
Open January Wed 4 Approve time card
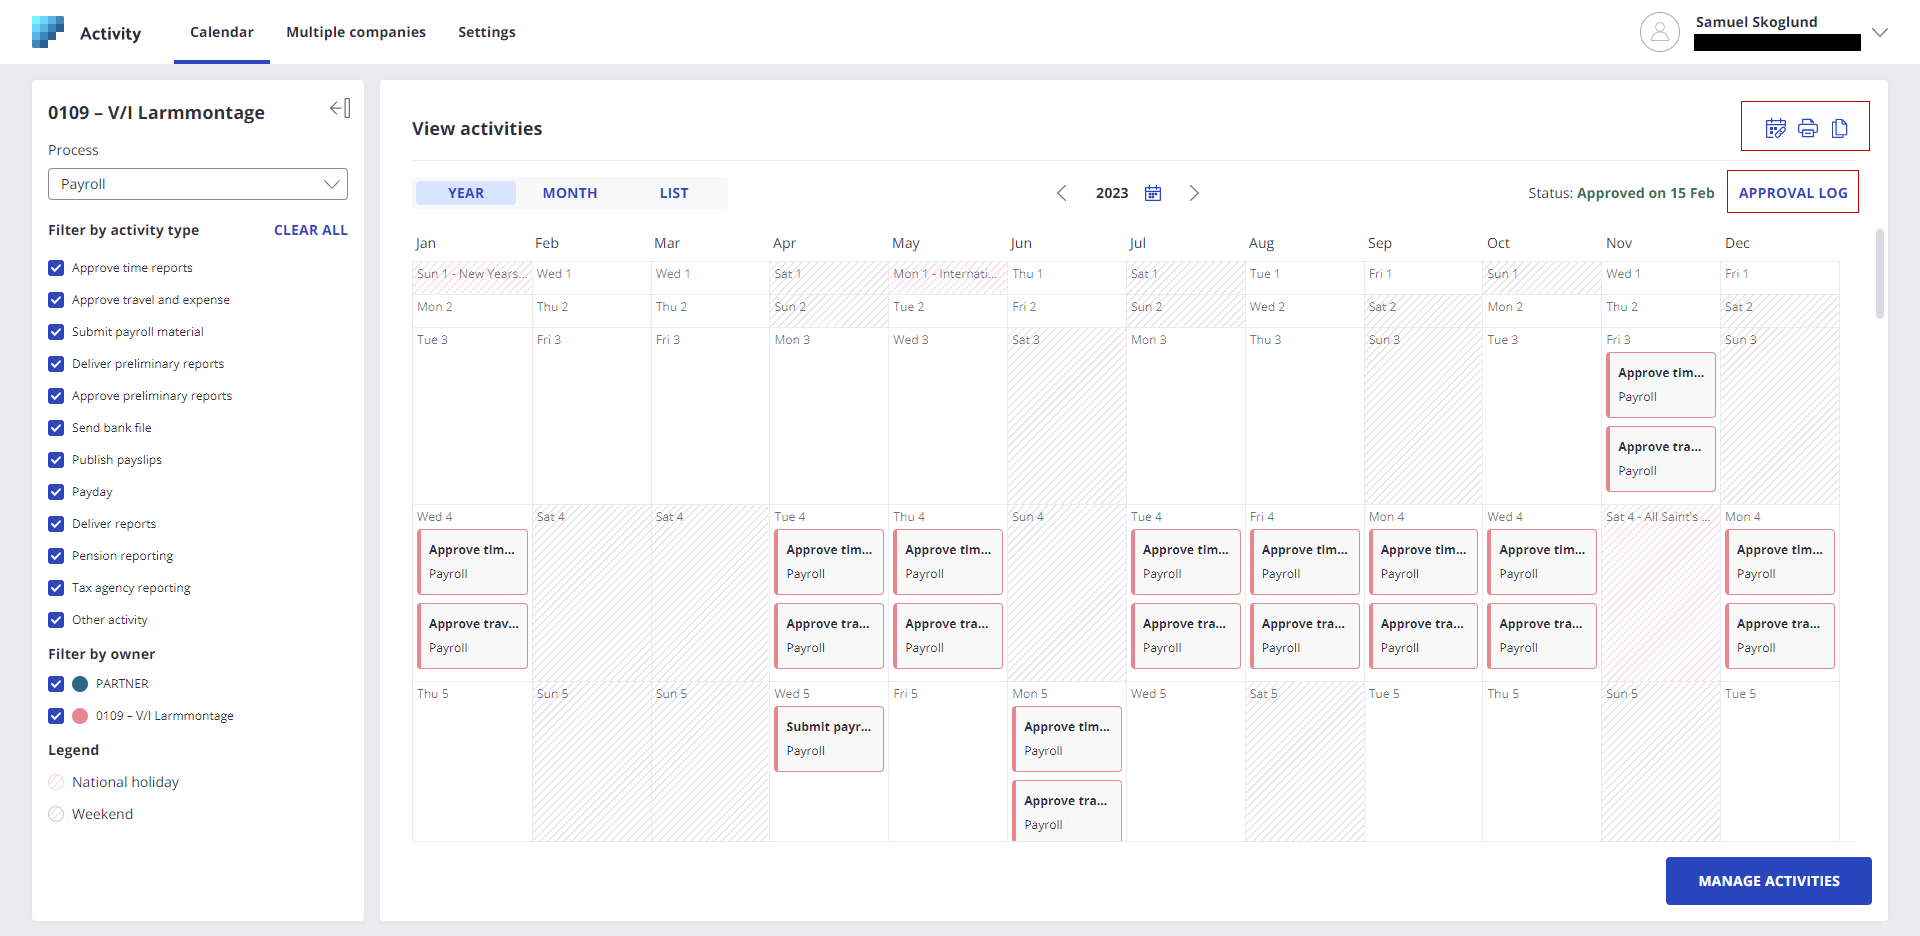[x=472, y=562]
